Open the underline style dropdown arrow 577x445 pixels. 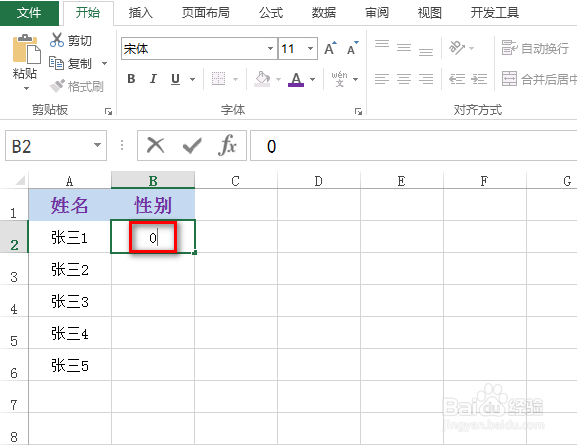tap(192, 79)
